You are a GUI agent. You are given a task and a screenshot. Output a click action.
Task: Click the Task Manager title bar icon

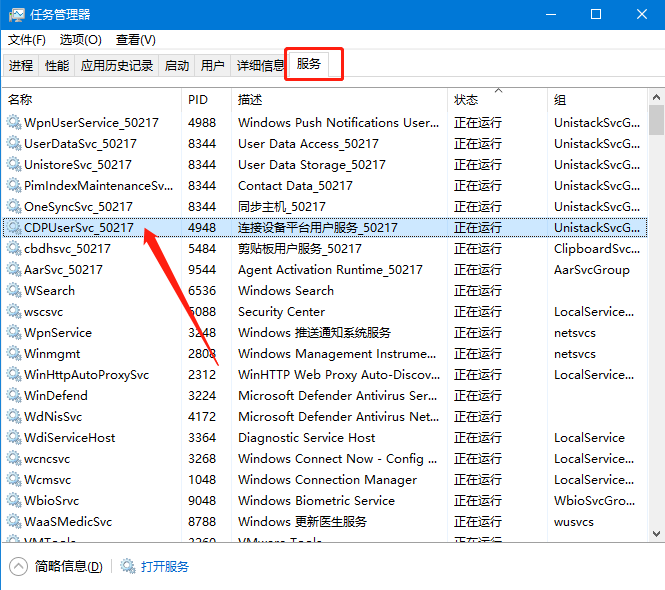17,15
